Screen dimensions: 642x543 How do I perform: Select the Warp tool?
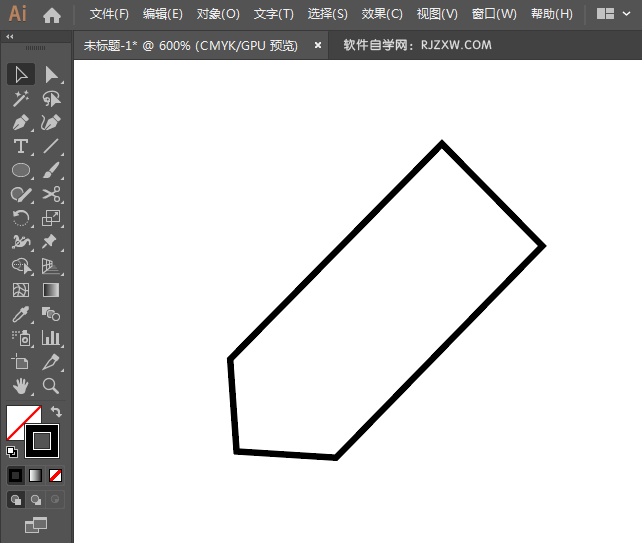coord(21,242)
